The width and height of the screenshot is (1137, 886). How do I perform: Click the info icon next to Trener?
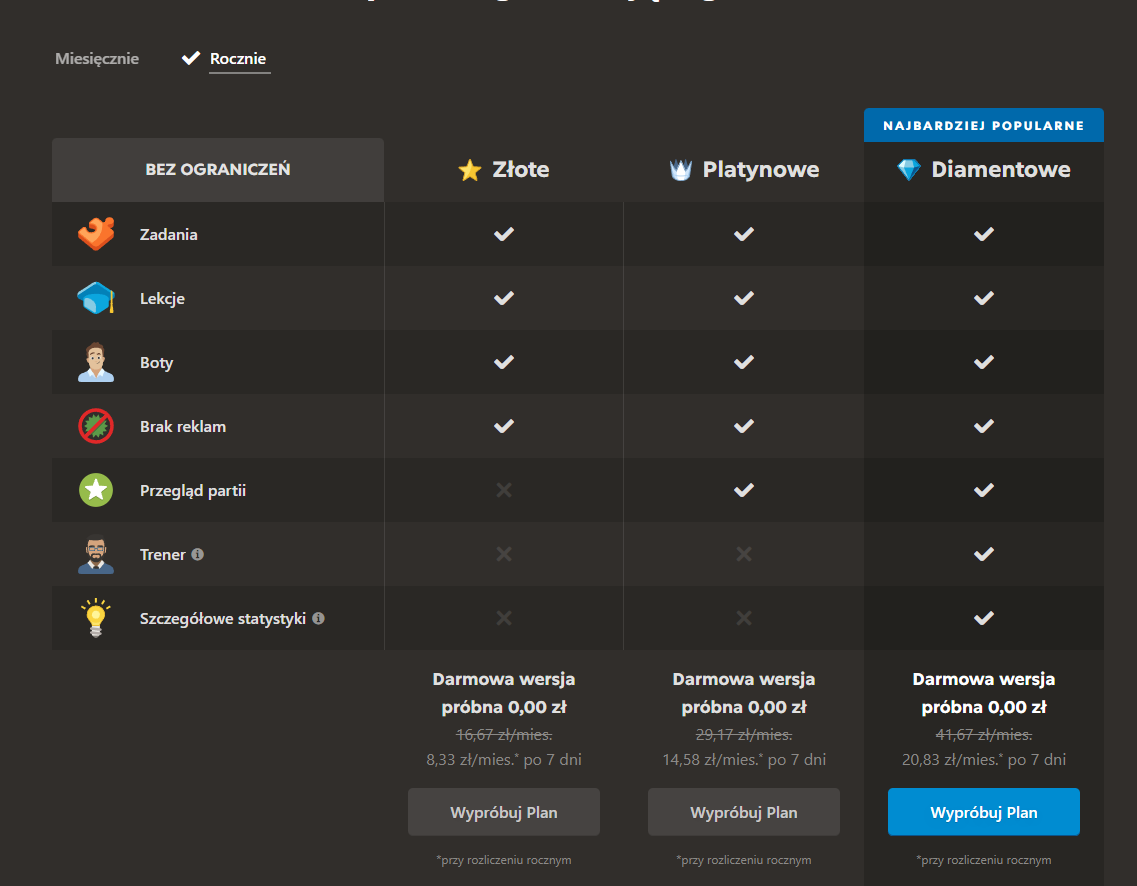(198, 554)
